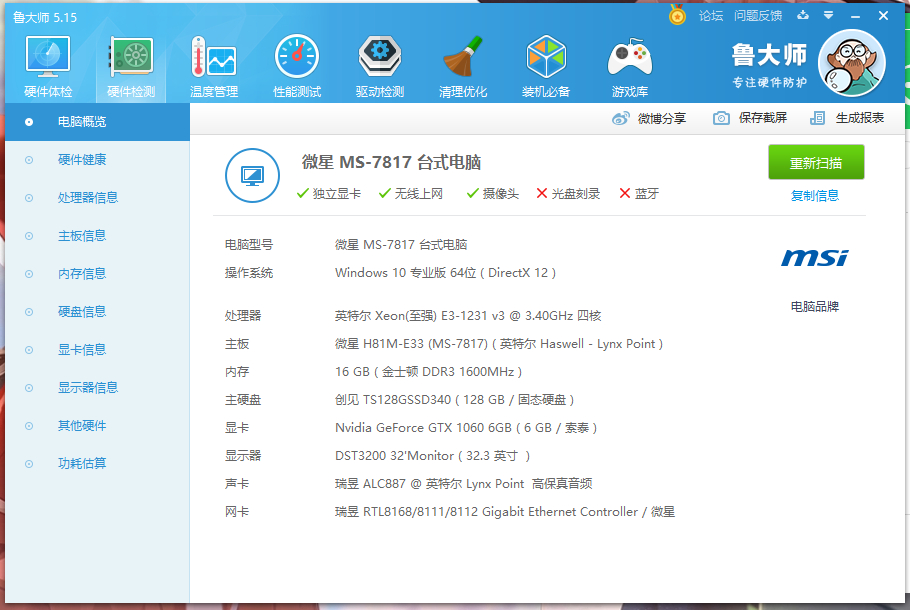Open 装机必备 essential software cube
910x610 pixels.
(546, 67)
